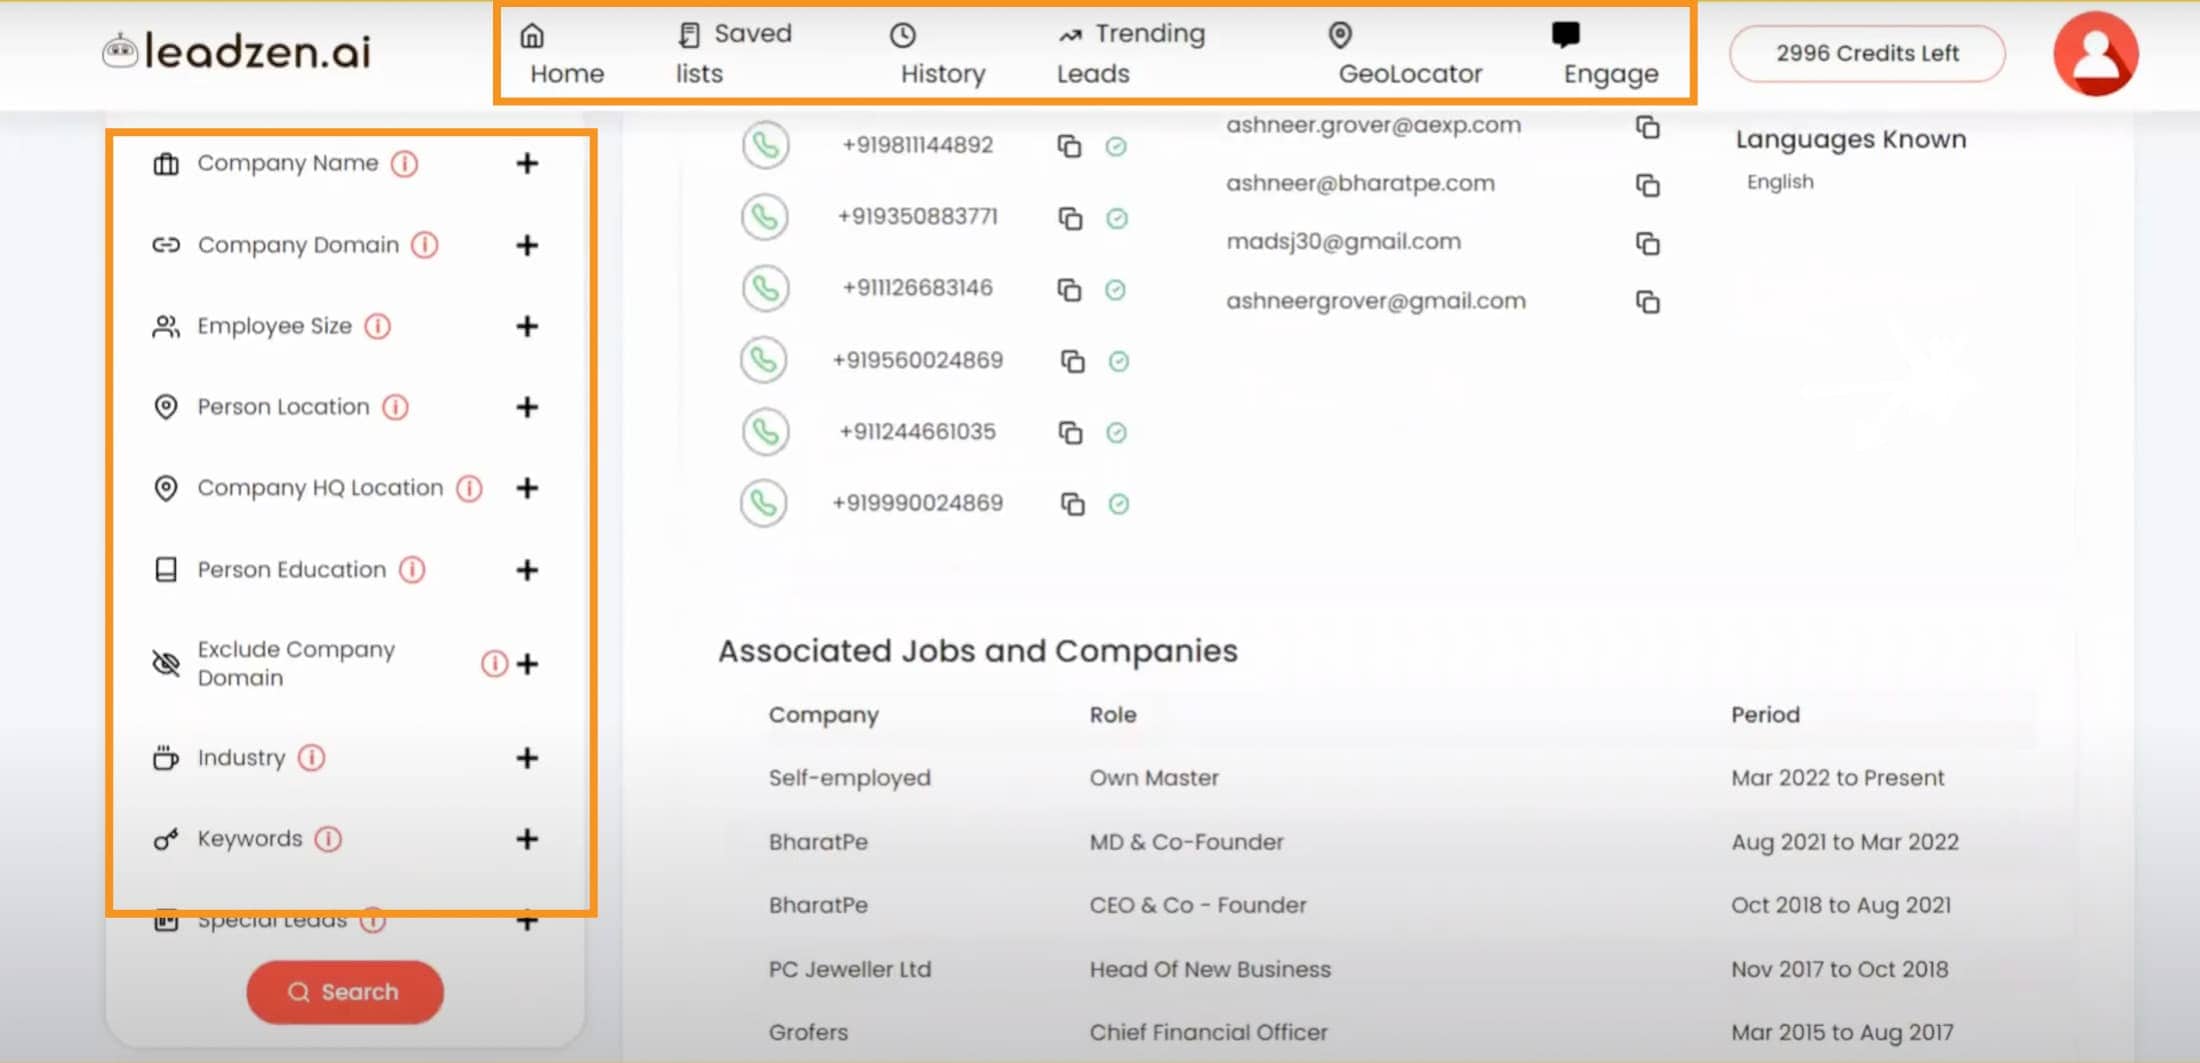Expand the Person Location filter

(527, 407)
